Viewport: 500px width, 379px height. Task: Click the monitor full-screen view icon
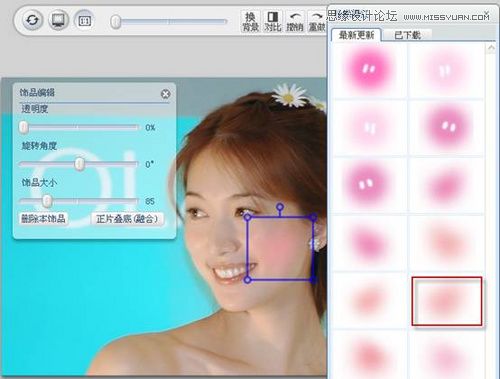click(x=58, y=20)
